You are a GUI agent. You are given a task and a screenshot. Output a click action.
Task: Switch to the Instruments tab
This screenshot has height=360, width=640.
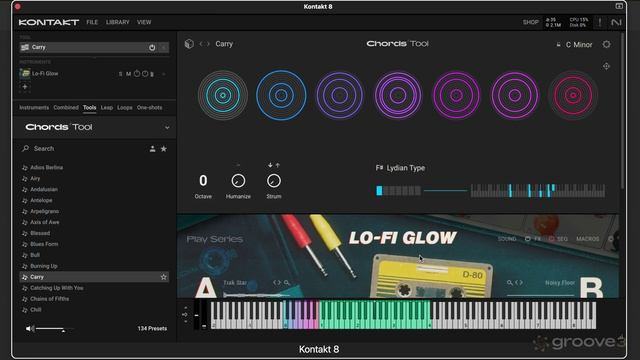34,108
